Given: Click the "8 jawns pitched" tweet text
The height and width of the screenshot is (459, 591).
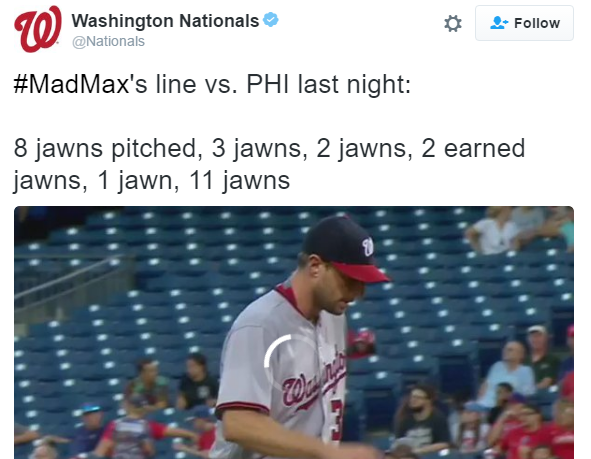Looking at the screenshot, I should click(106, 148).
